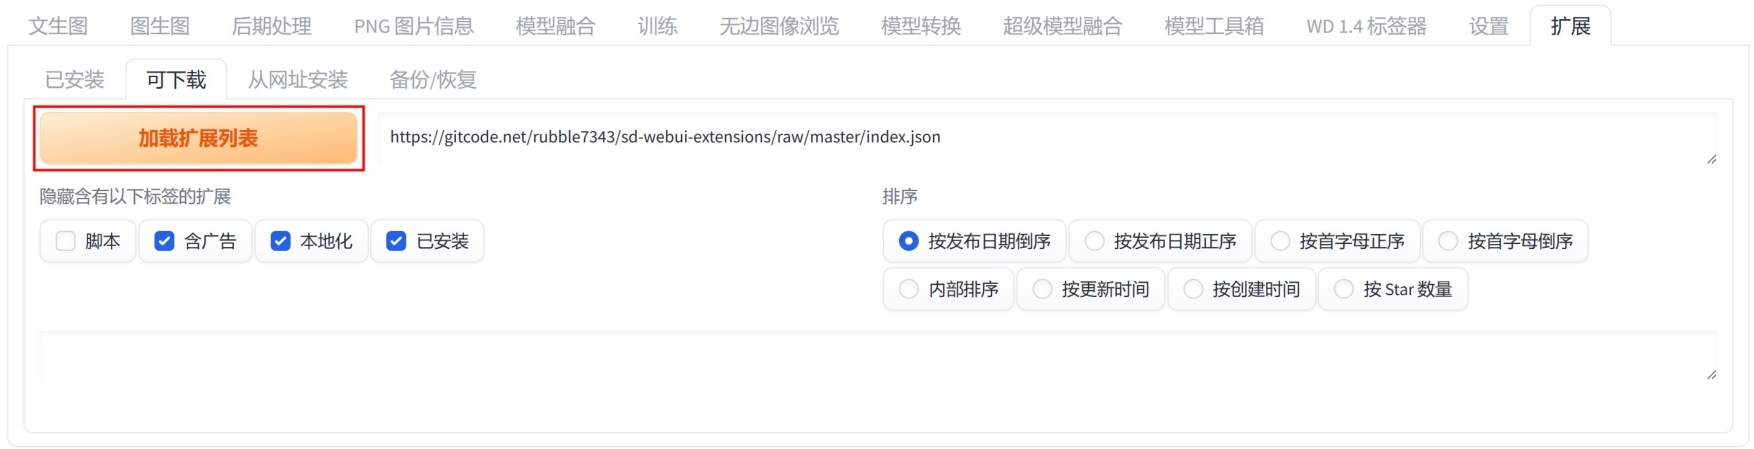The image size is (1754, 449).
Task: Open the 从网址安装 sub-tab
Action: (x=298, y=80)
